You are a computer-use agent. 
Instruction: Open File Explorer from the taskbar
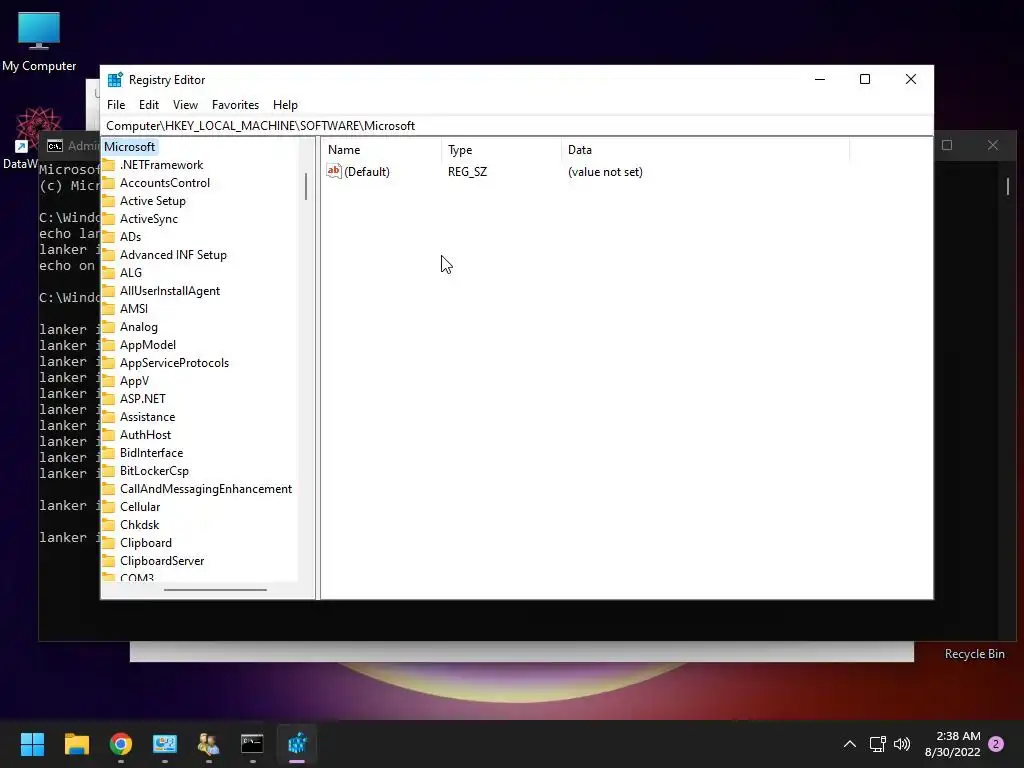pyautogui.click(x=76, y=744)
